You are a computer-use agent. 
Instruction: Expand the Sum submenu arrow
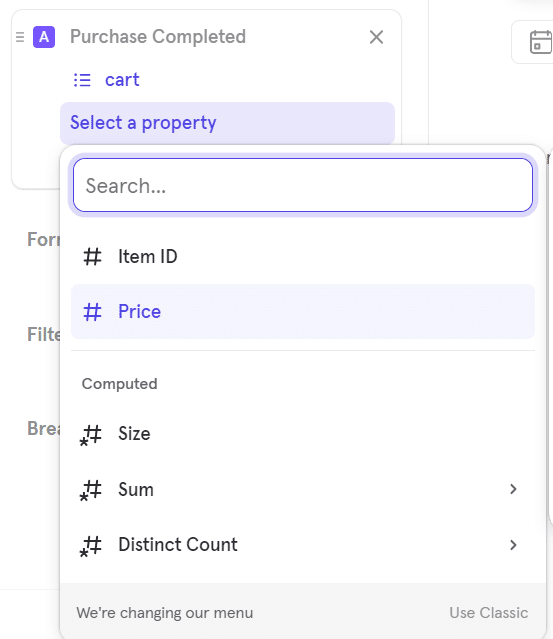(513, 489)
